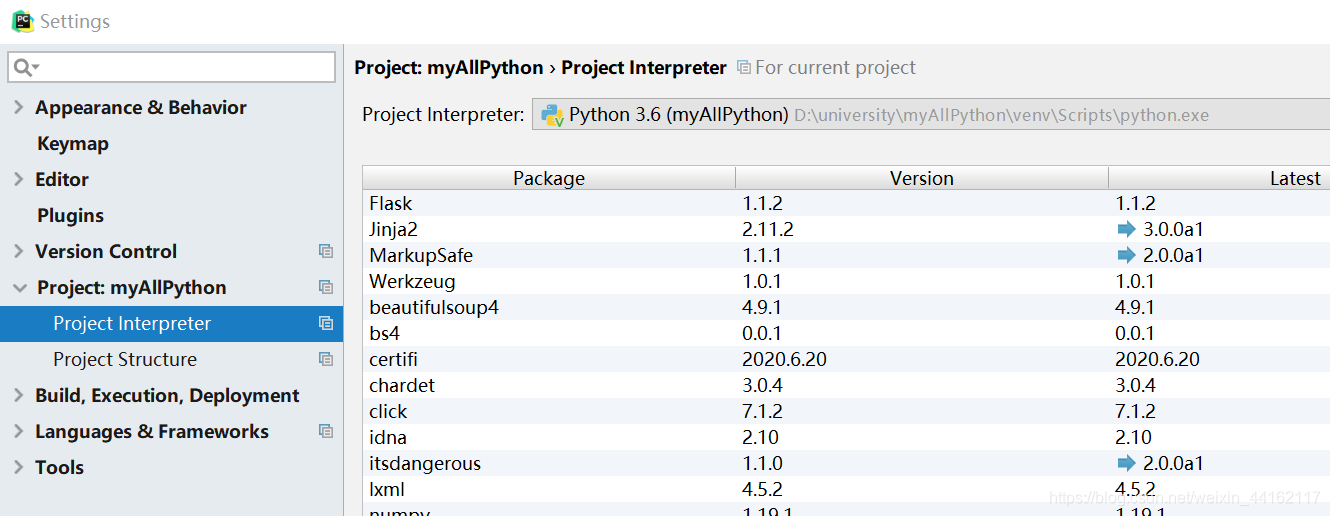
Task: Click the project-level icon beside Project Interpreter
Action: [x=325, y=324]
